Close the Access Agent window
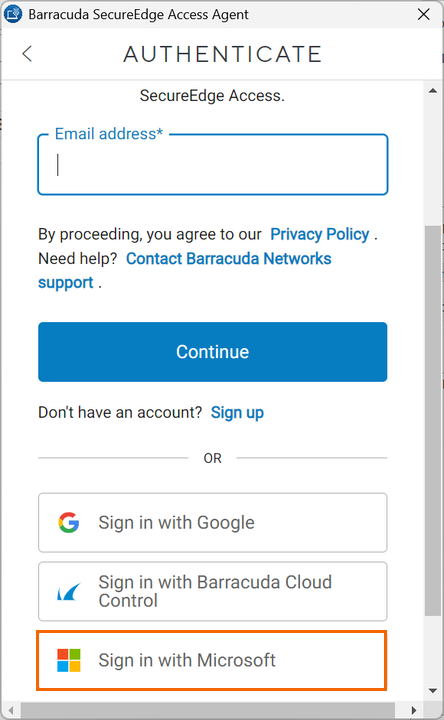The height and width of the screenshot is (720, 444). pyautogui.click(x=424, y=14)
